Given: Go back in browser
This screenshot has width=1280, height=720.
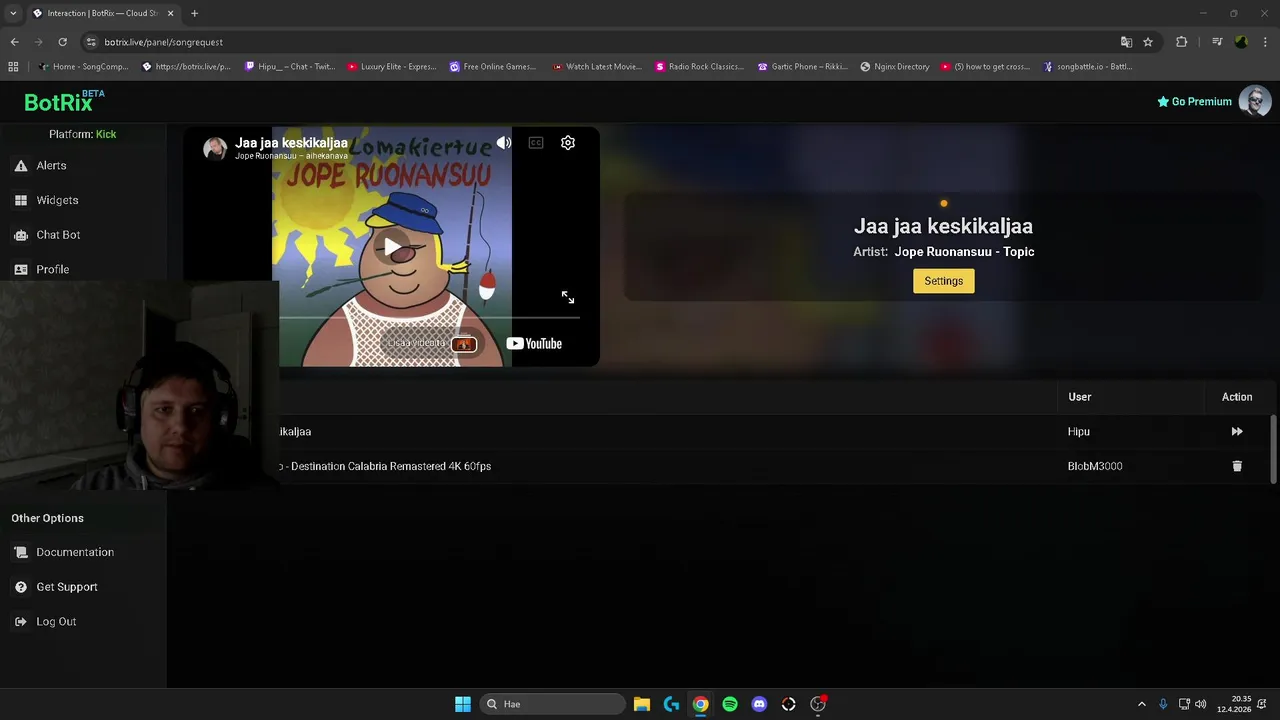Looking at the screenshot, I should [x=14, y=42].
